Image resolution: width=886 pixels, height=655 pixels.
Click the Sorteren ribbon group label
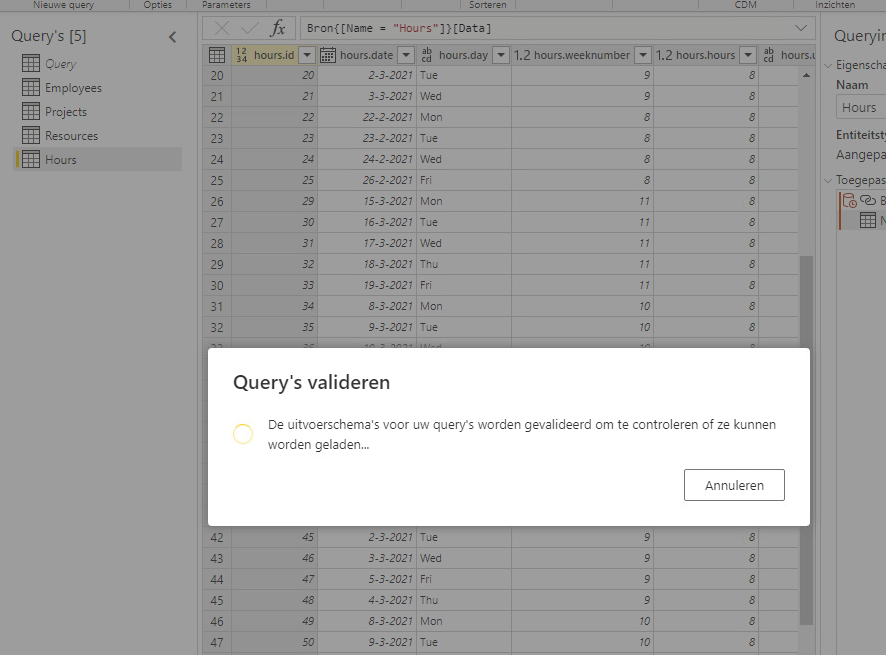click(488, 5)
